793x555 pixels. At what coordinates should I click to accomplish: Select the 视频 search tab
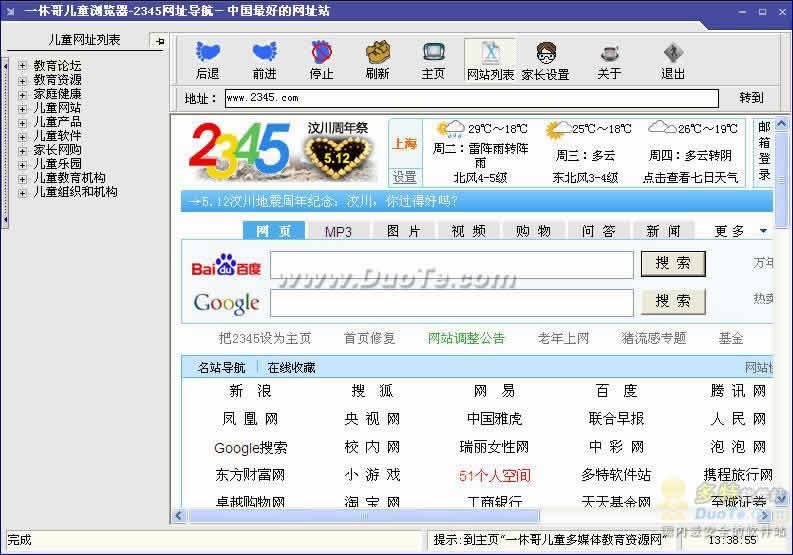click(x=468, y=231)
